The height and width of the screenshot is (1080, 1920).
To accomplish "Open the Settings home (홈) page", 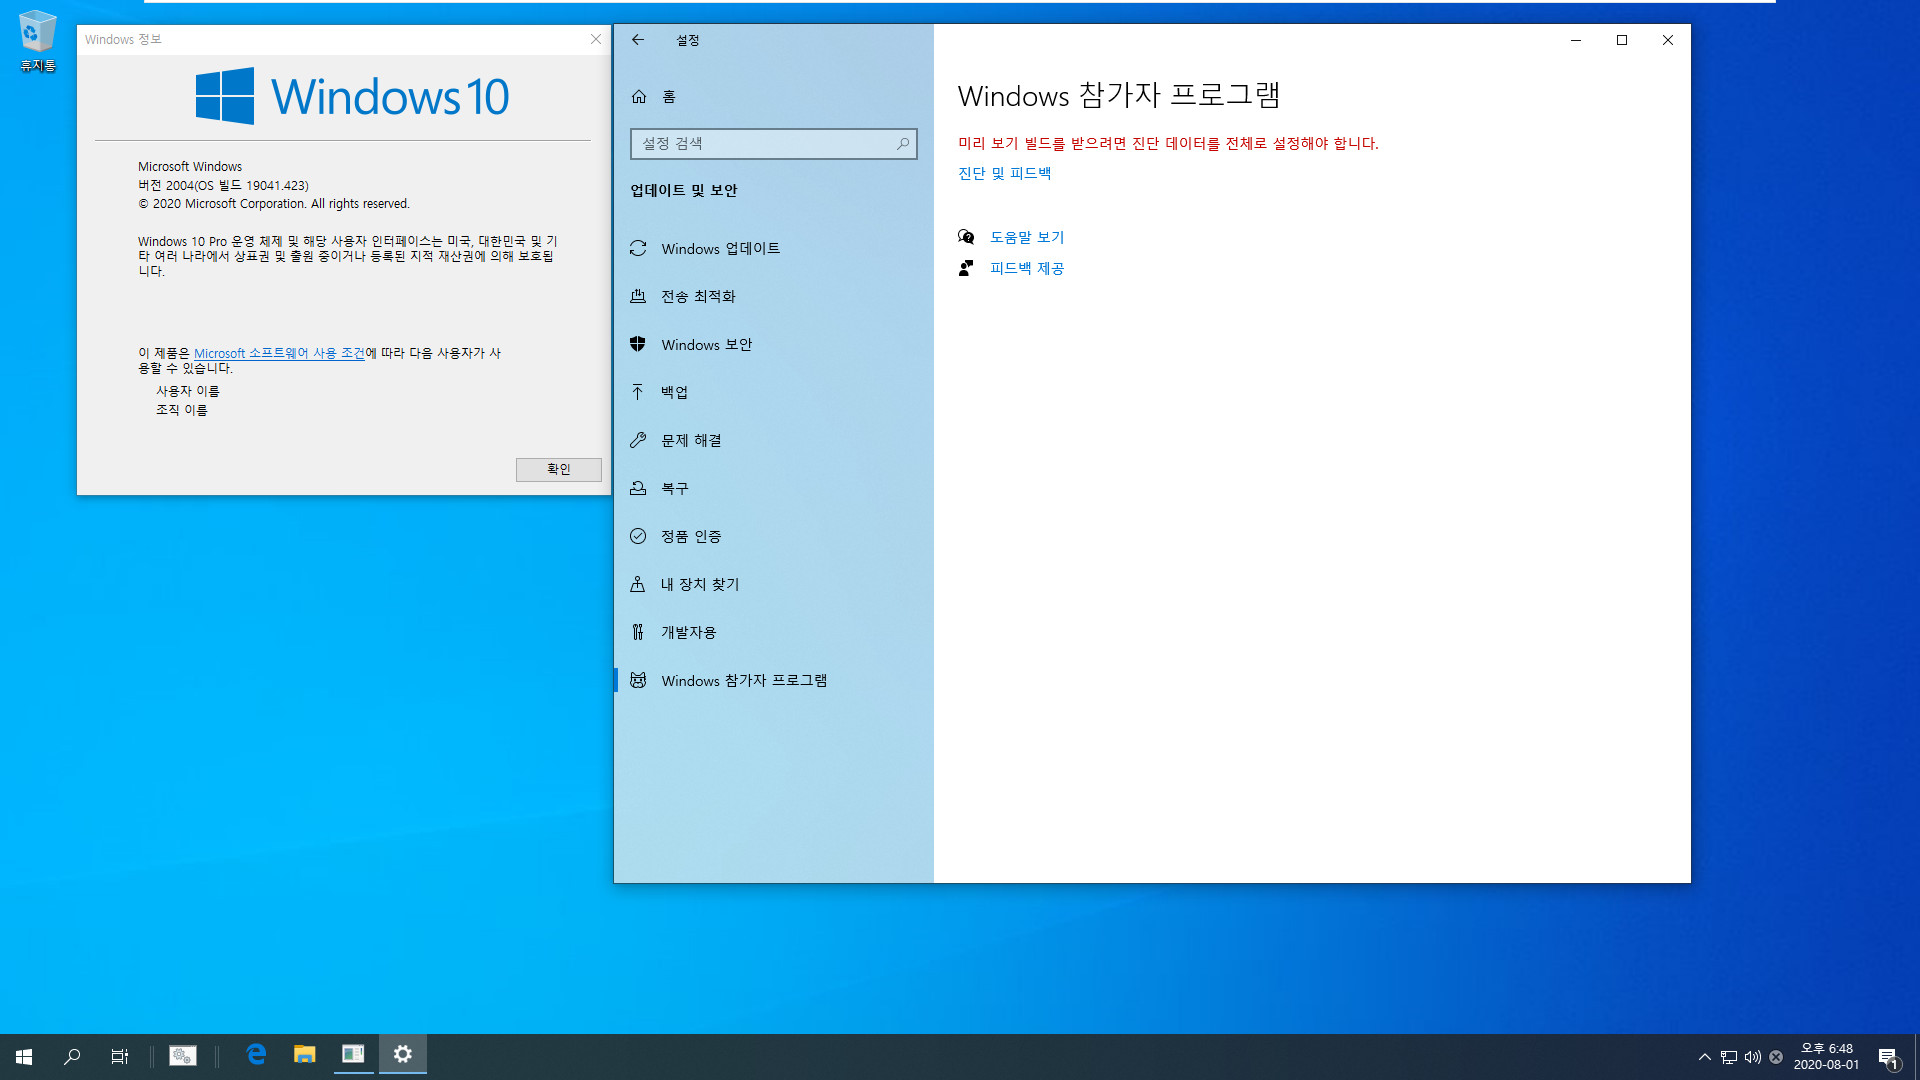I will pyautogui.click(x=774, y=97).
